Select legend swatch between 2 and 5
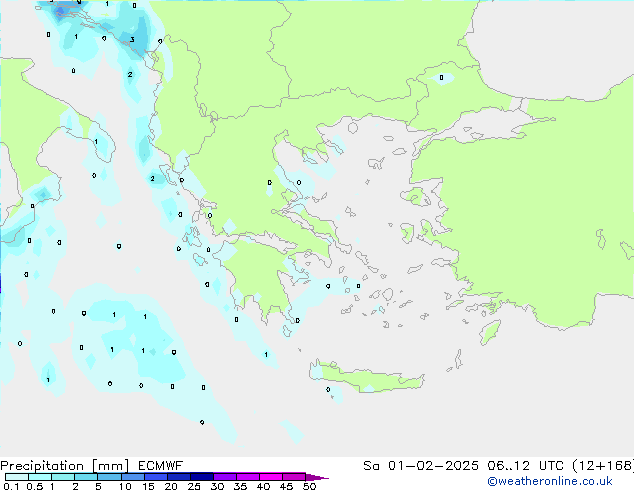Screen dimensions: 634x490 [86, 477]
